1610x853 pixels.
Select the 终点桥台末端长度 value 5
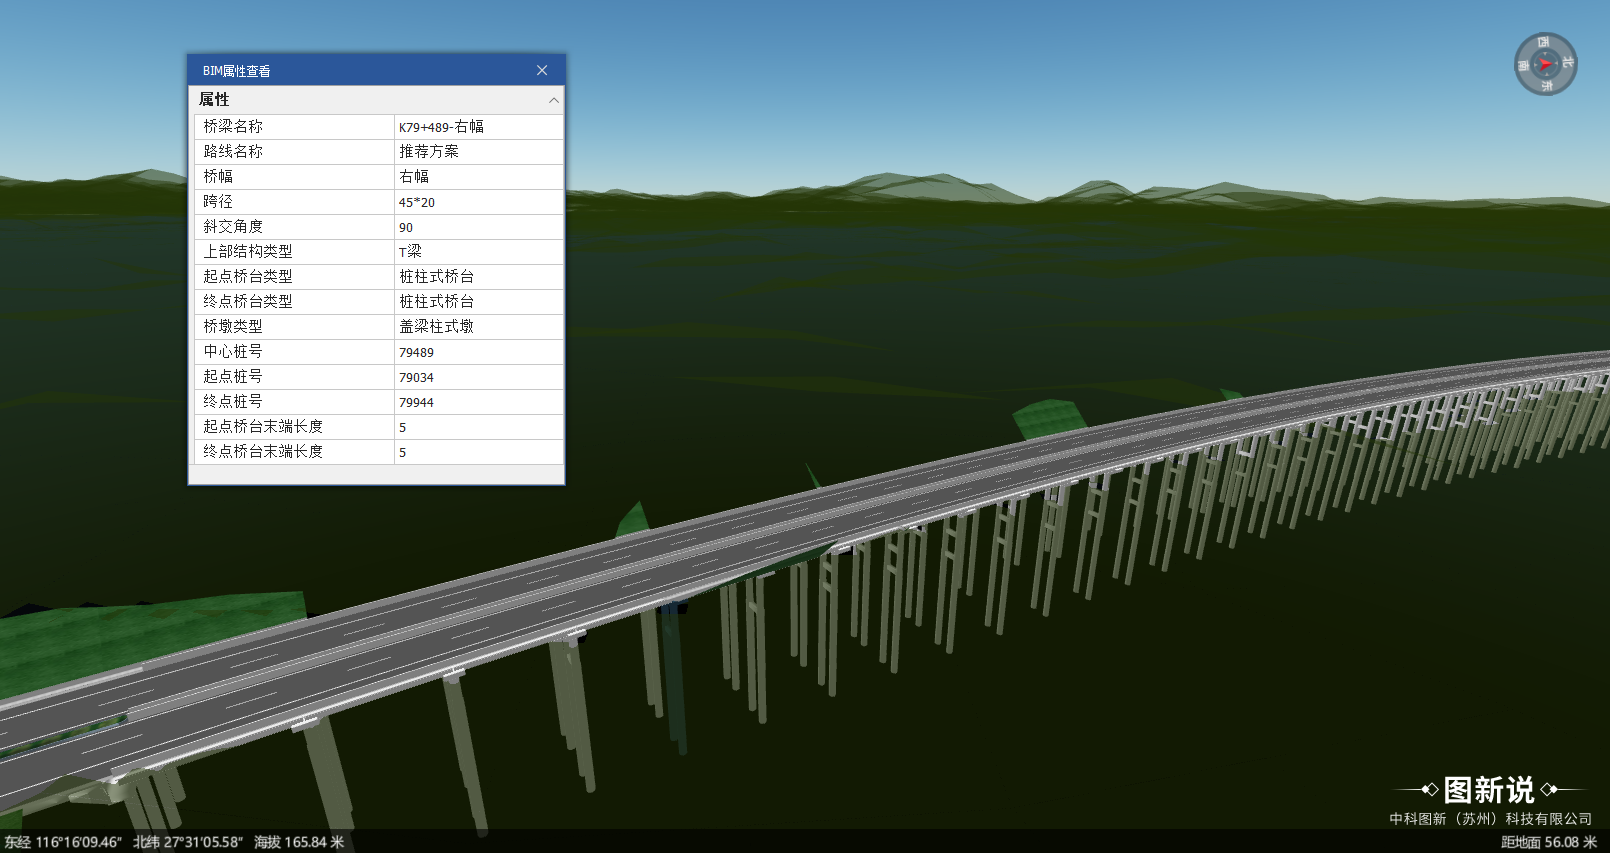coord(479,452)
